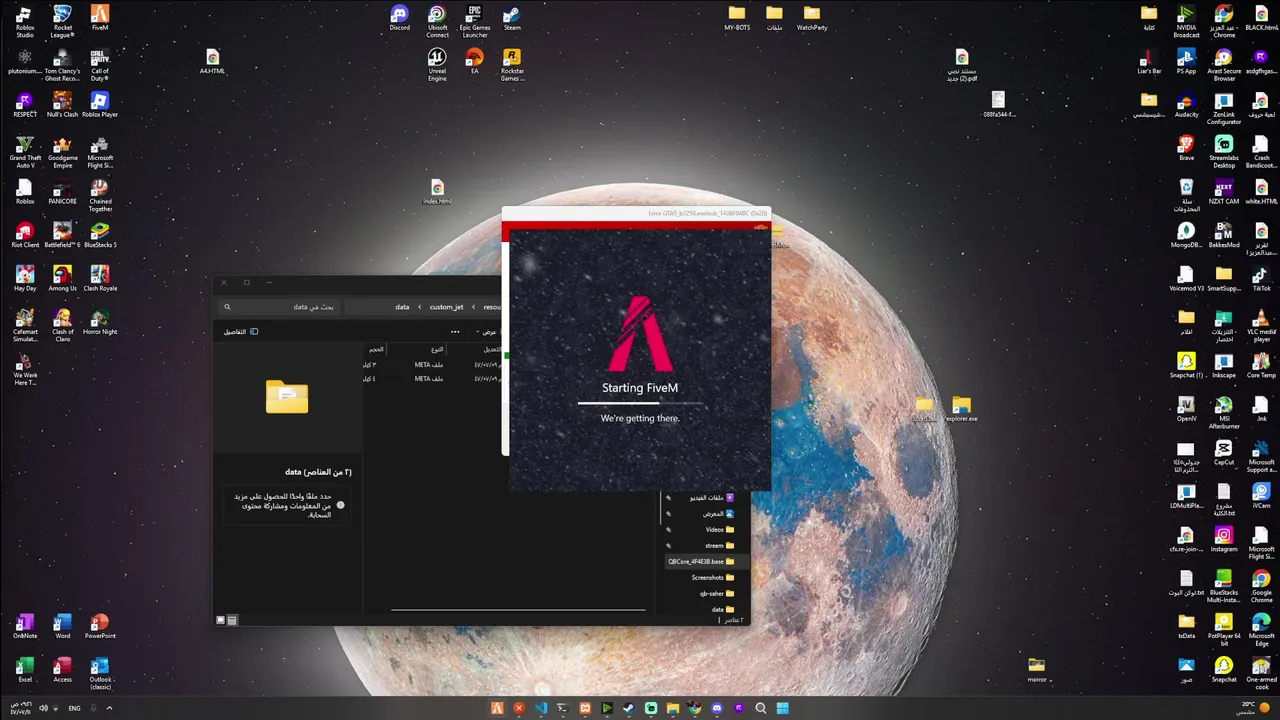This screenshot has width=1280, height=720.
Task: Select the index.html file on desktop
Action: click(437, 192)
